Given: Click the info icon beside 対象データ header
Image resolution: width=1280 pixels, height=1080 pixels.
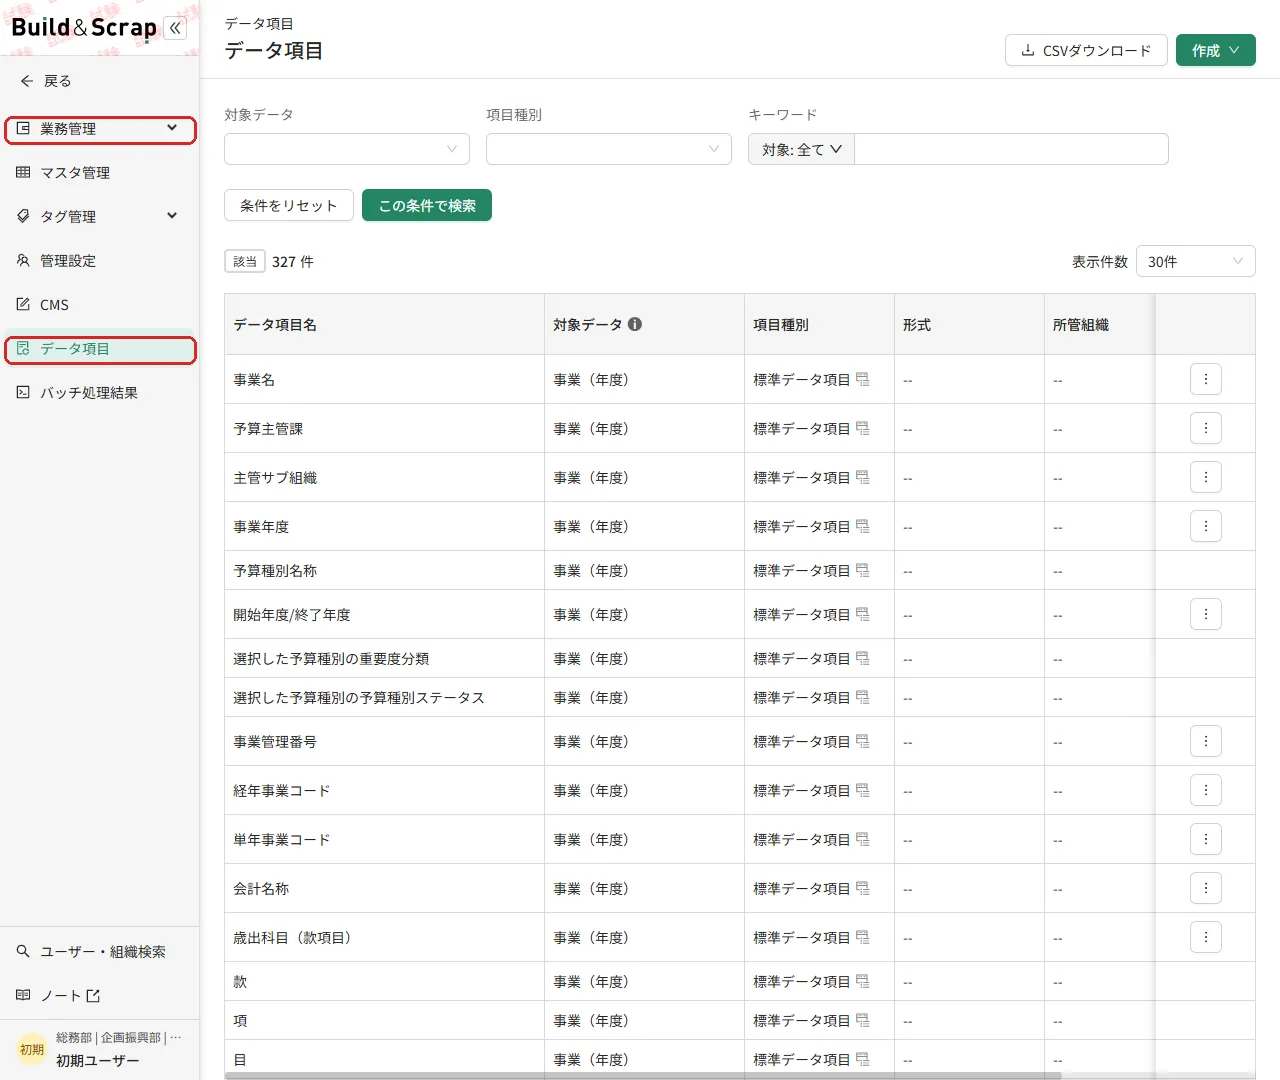Looking at the screenshot, I should 635,324.
